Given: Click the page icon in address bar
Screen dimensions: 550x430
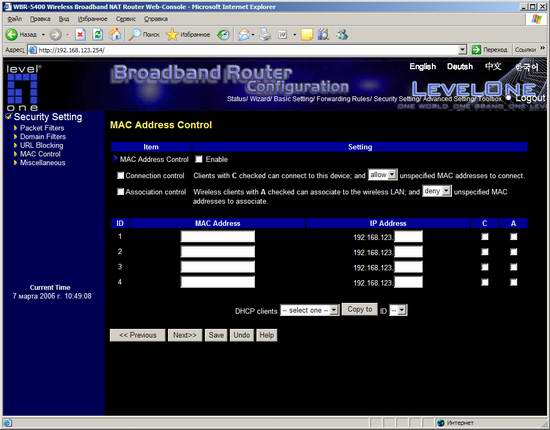Looking at the screenshot, I should coord(33,50).
